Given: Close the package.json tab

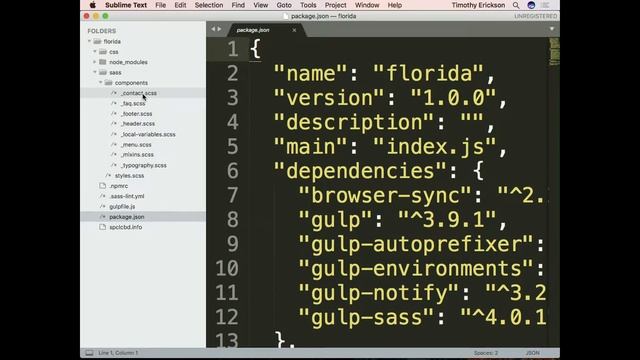Looking at the screenshot, I should 294,30.
